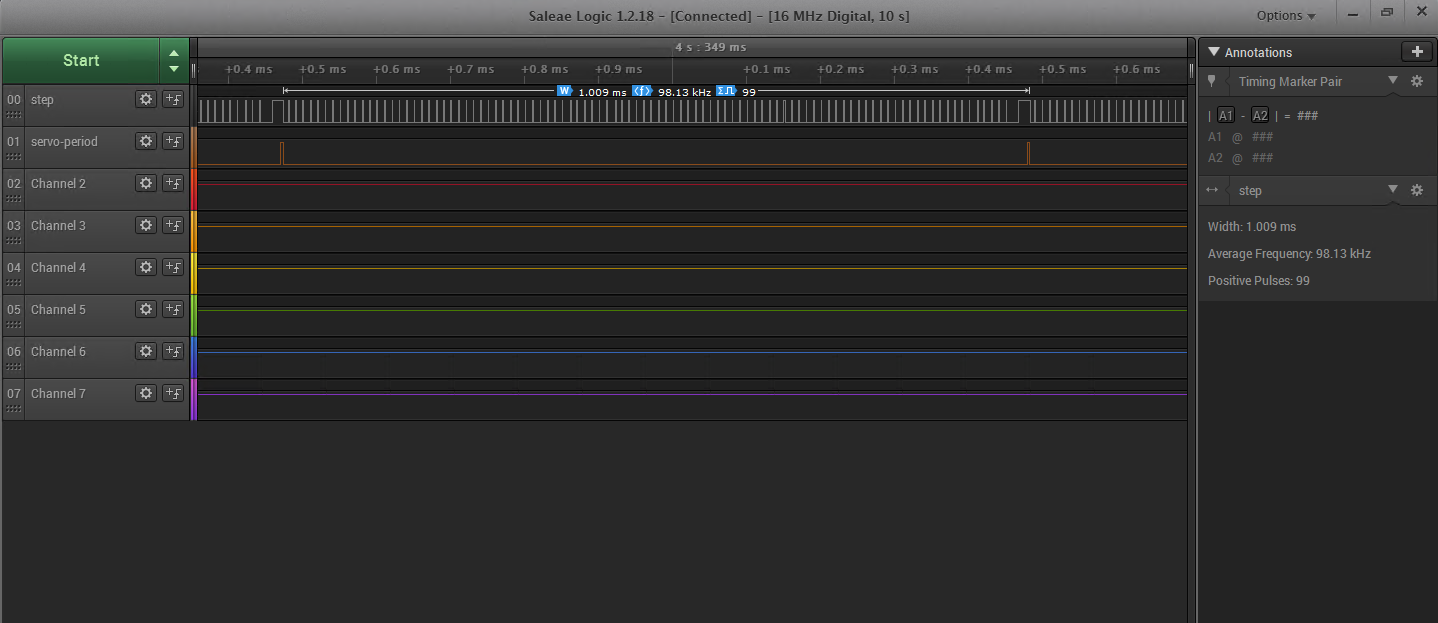Click the frequency badge on measurement

pos(642,91)
